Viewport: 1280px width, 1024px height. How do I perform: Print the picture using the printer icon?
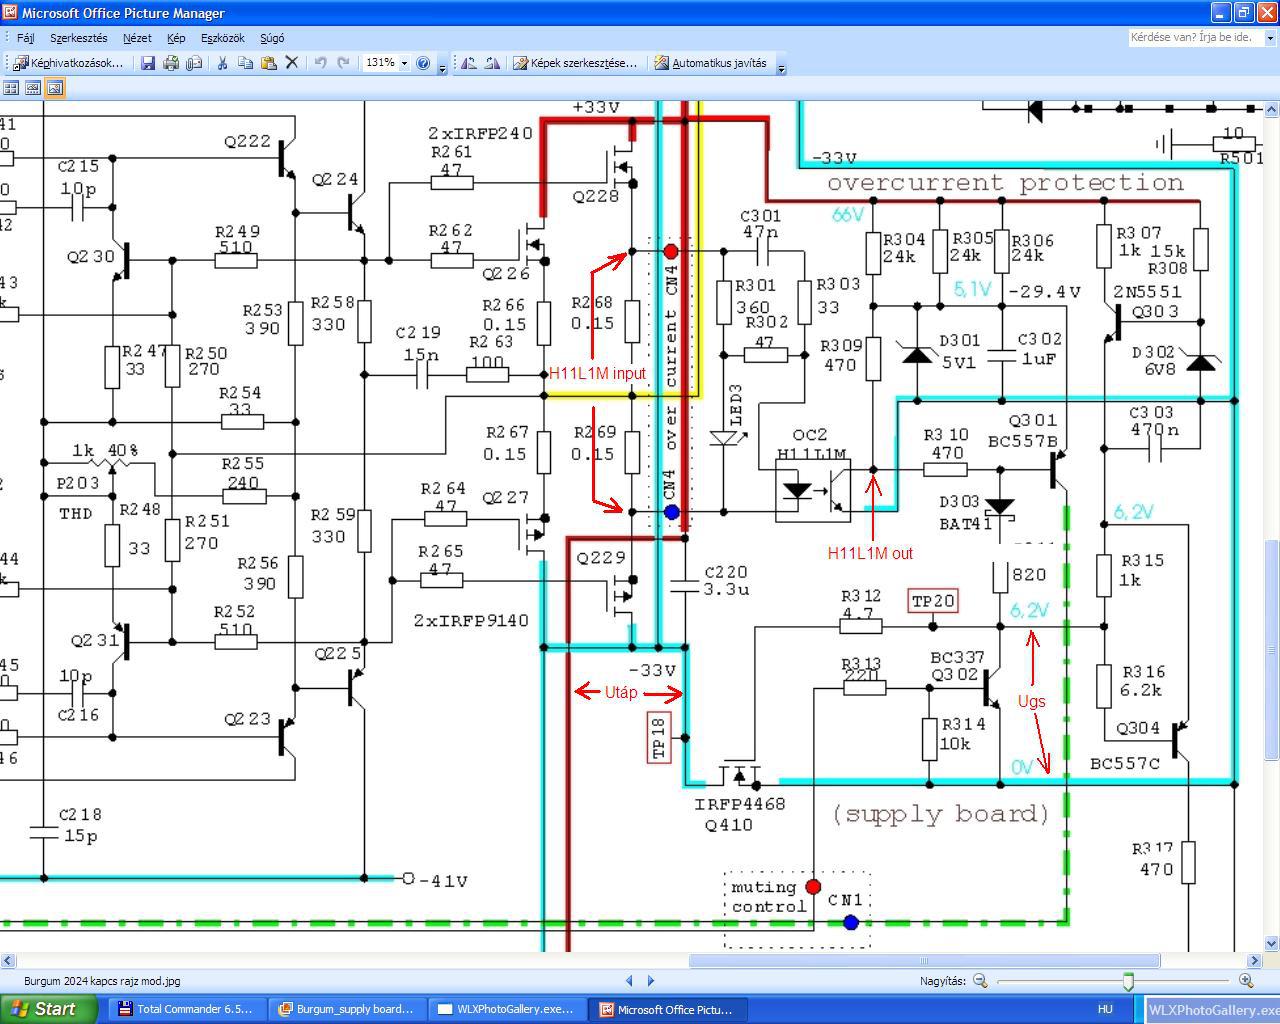pyautogui.click(x=171, y=63)
